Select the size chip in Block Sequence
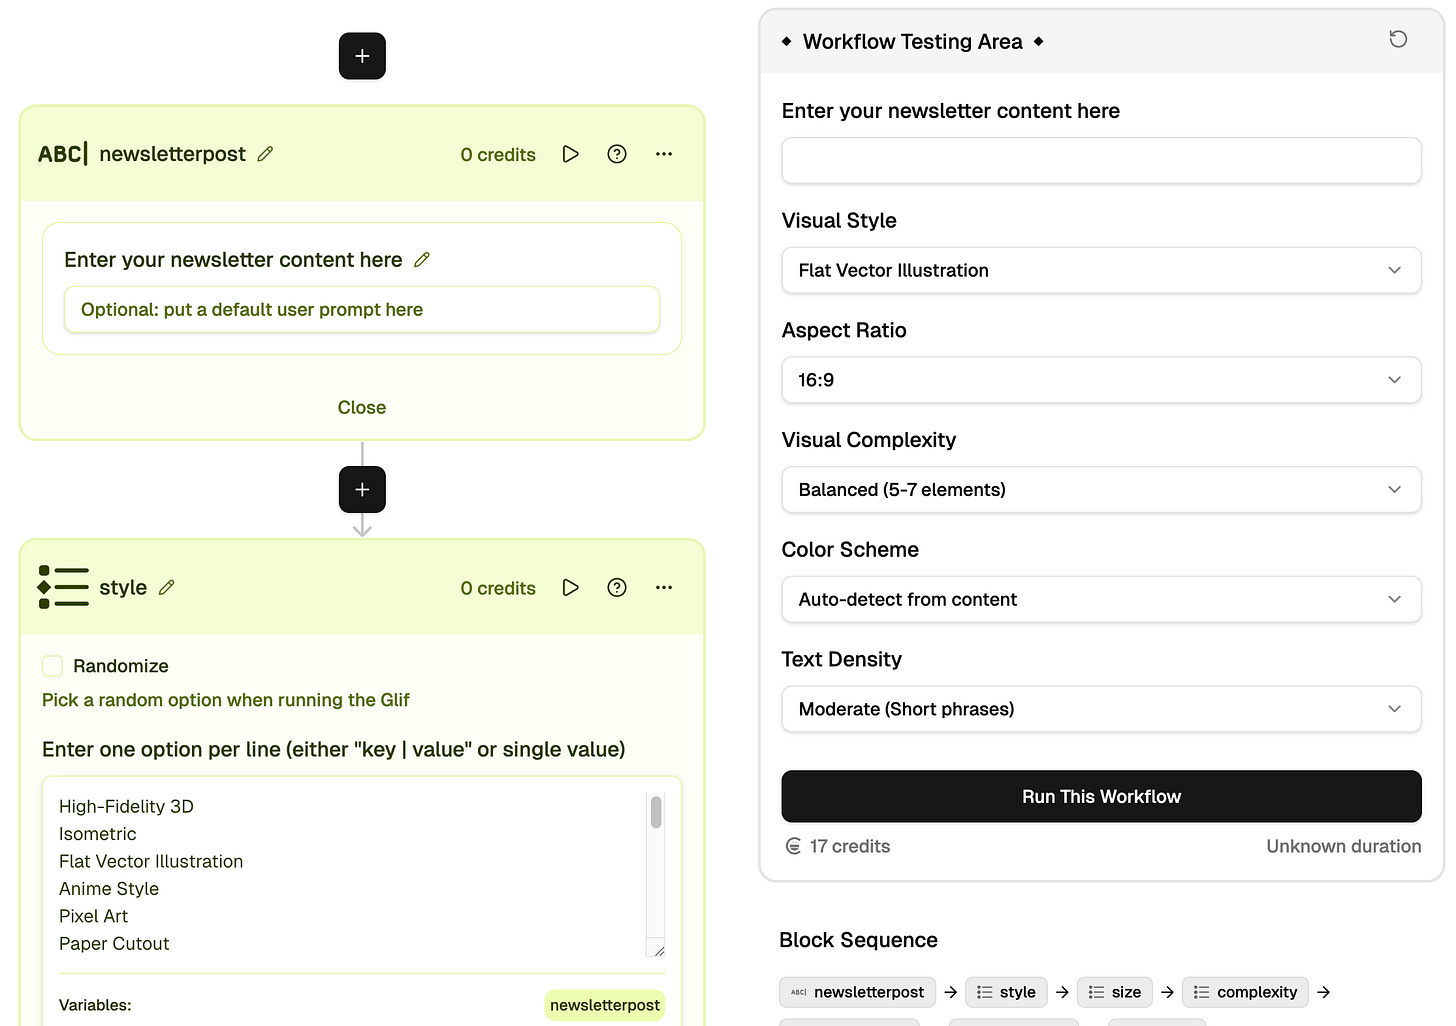 (x=1114, y=992)
